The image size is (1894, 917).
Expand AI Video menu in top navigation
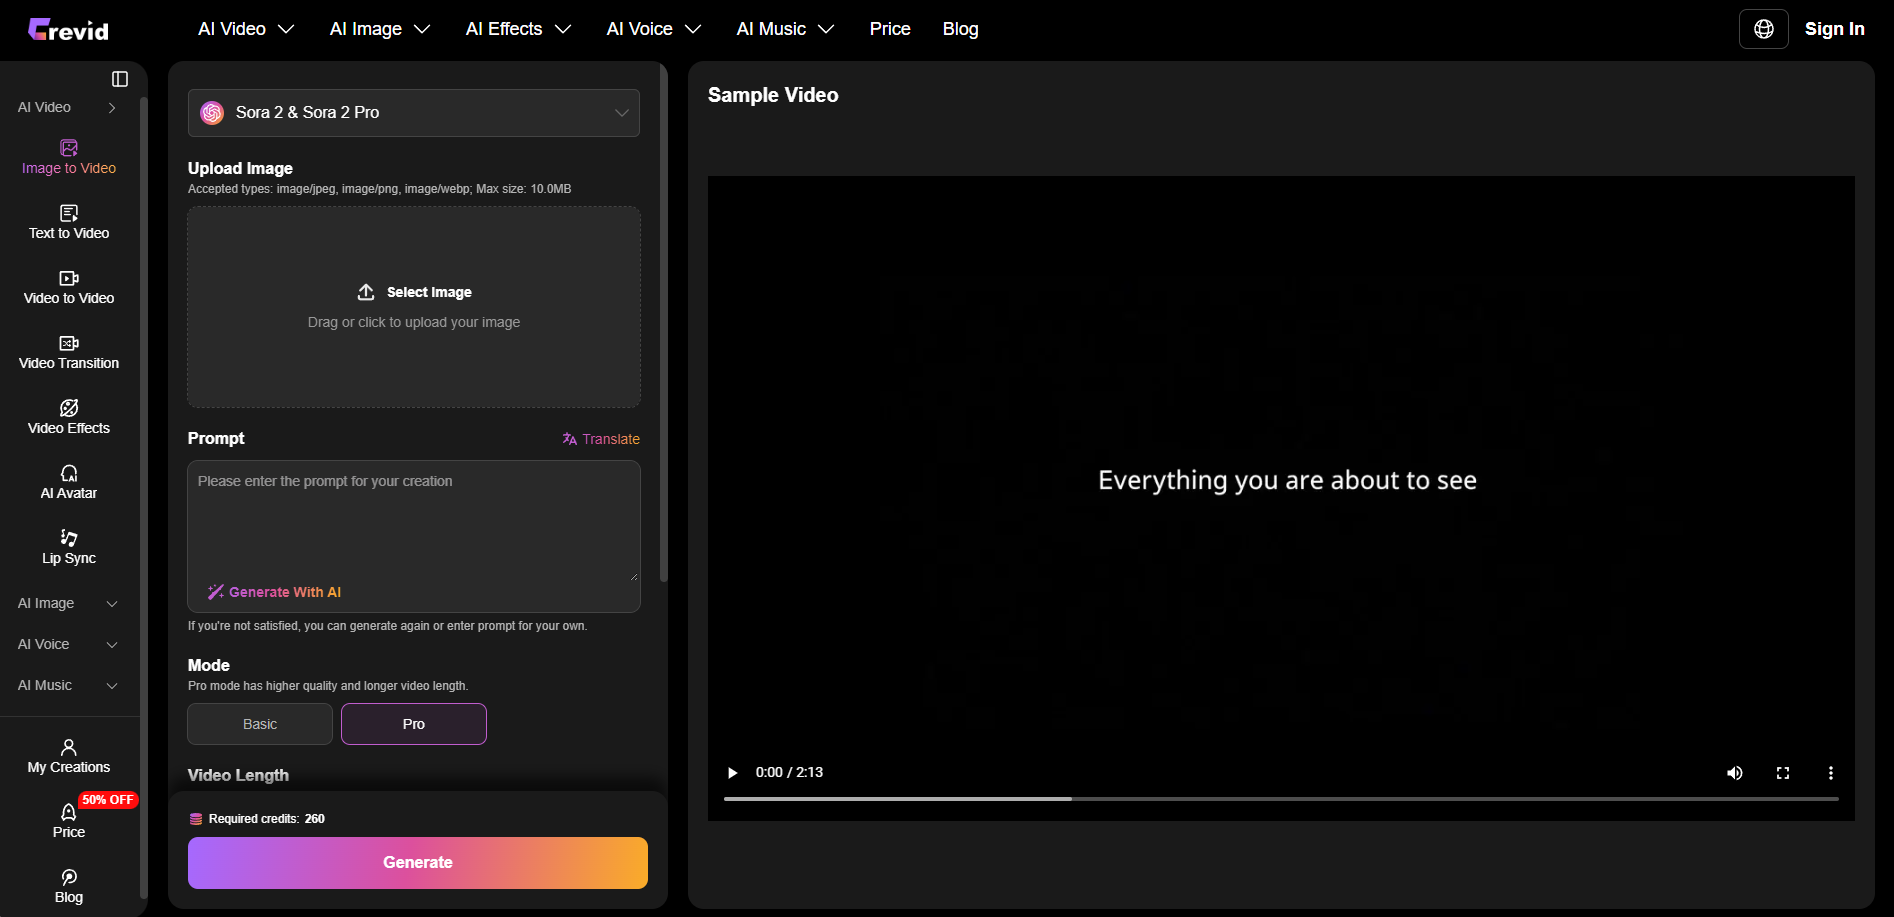[246, 29]
